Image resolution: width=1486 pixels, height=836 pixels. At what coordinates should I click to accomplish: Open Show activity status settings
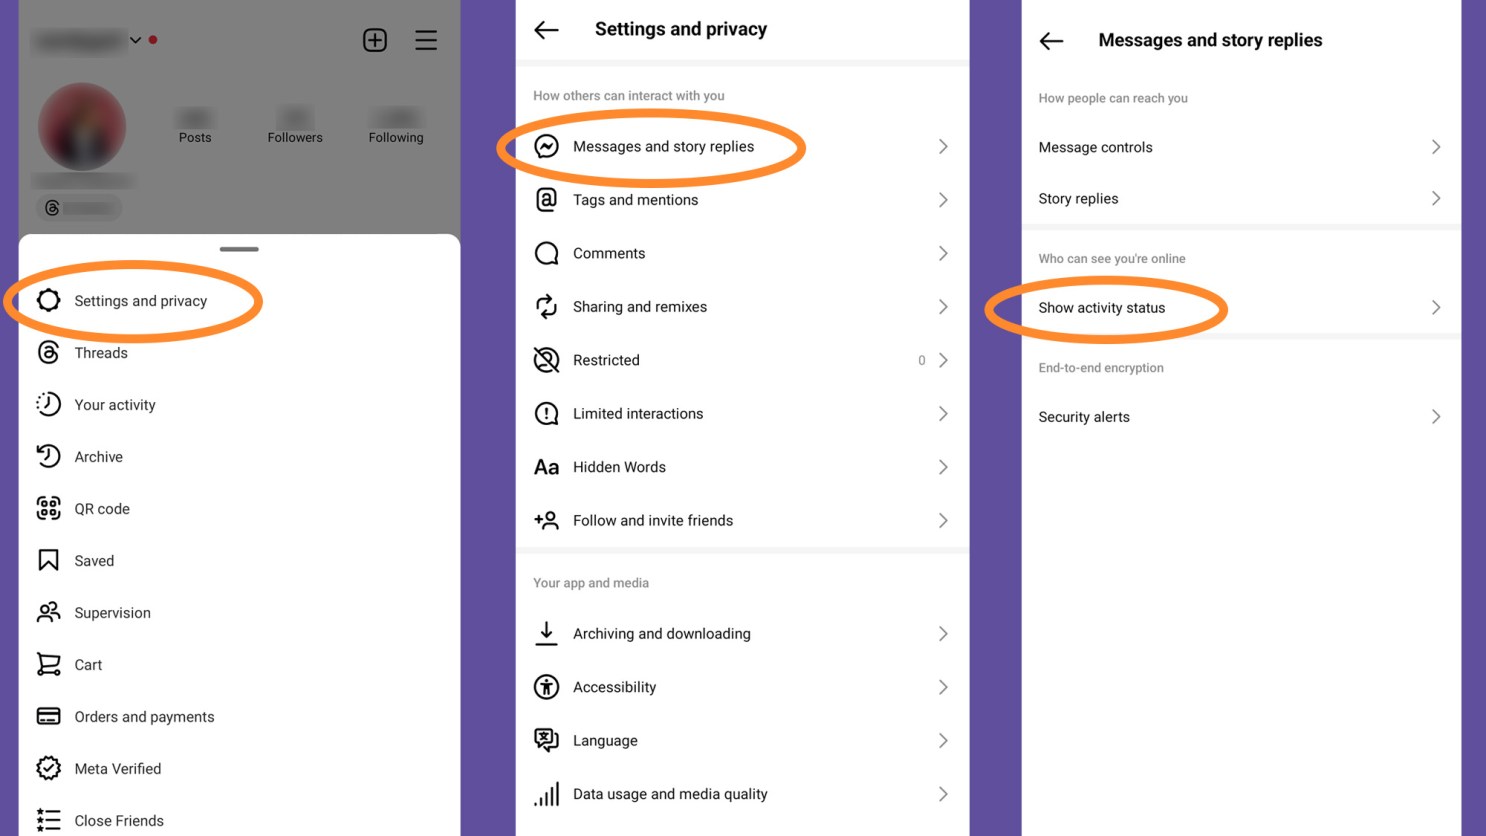(1102, 307)
